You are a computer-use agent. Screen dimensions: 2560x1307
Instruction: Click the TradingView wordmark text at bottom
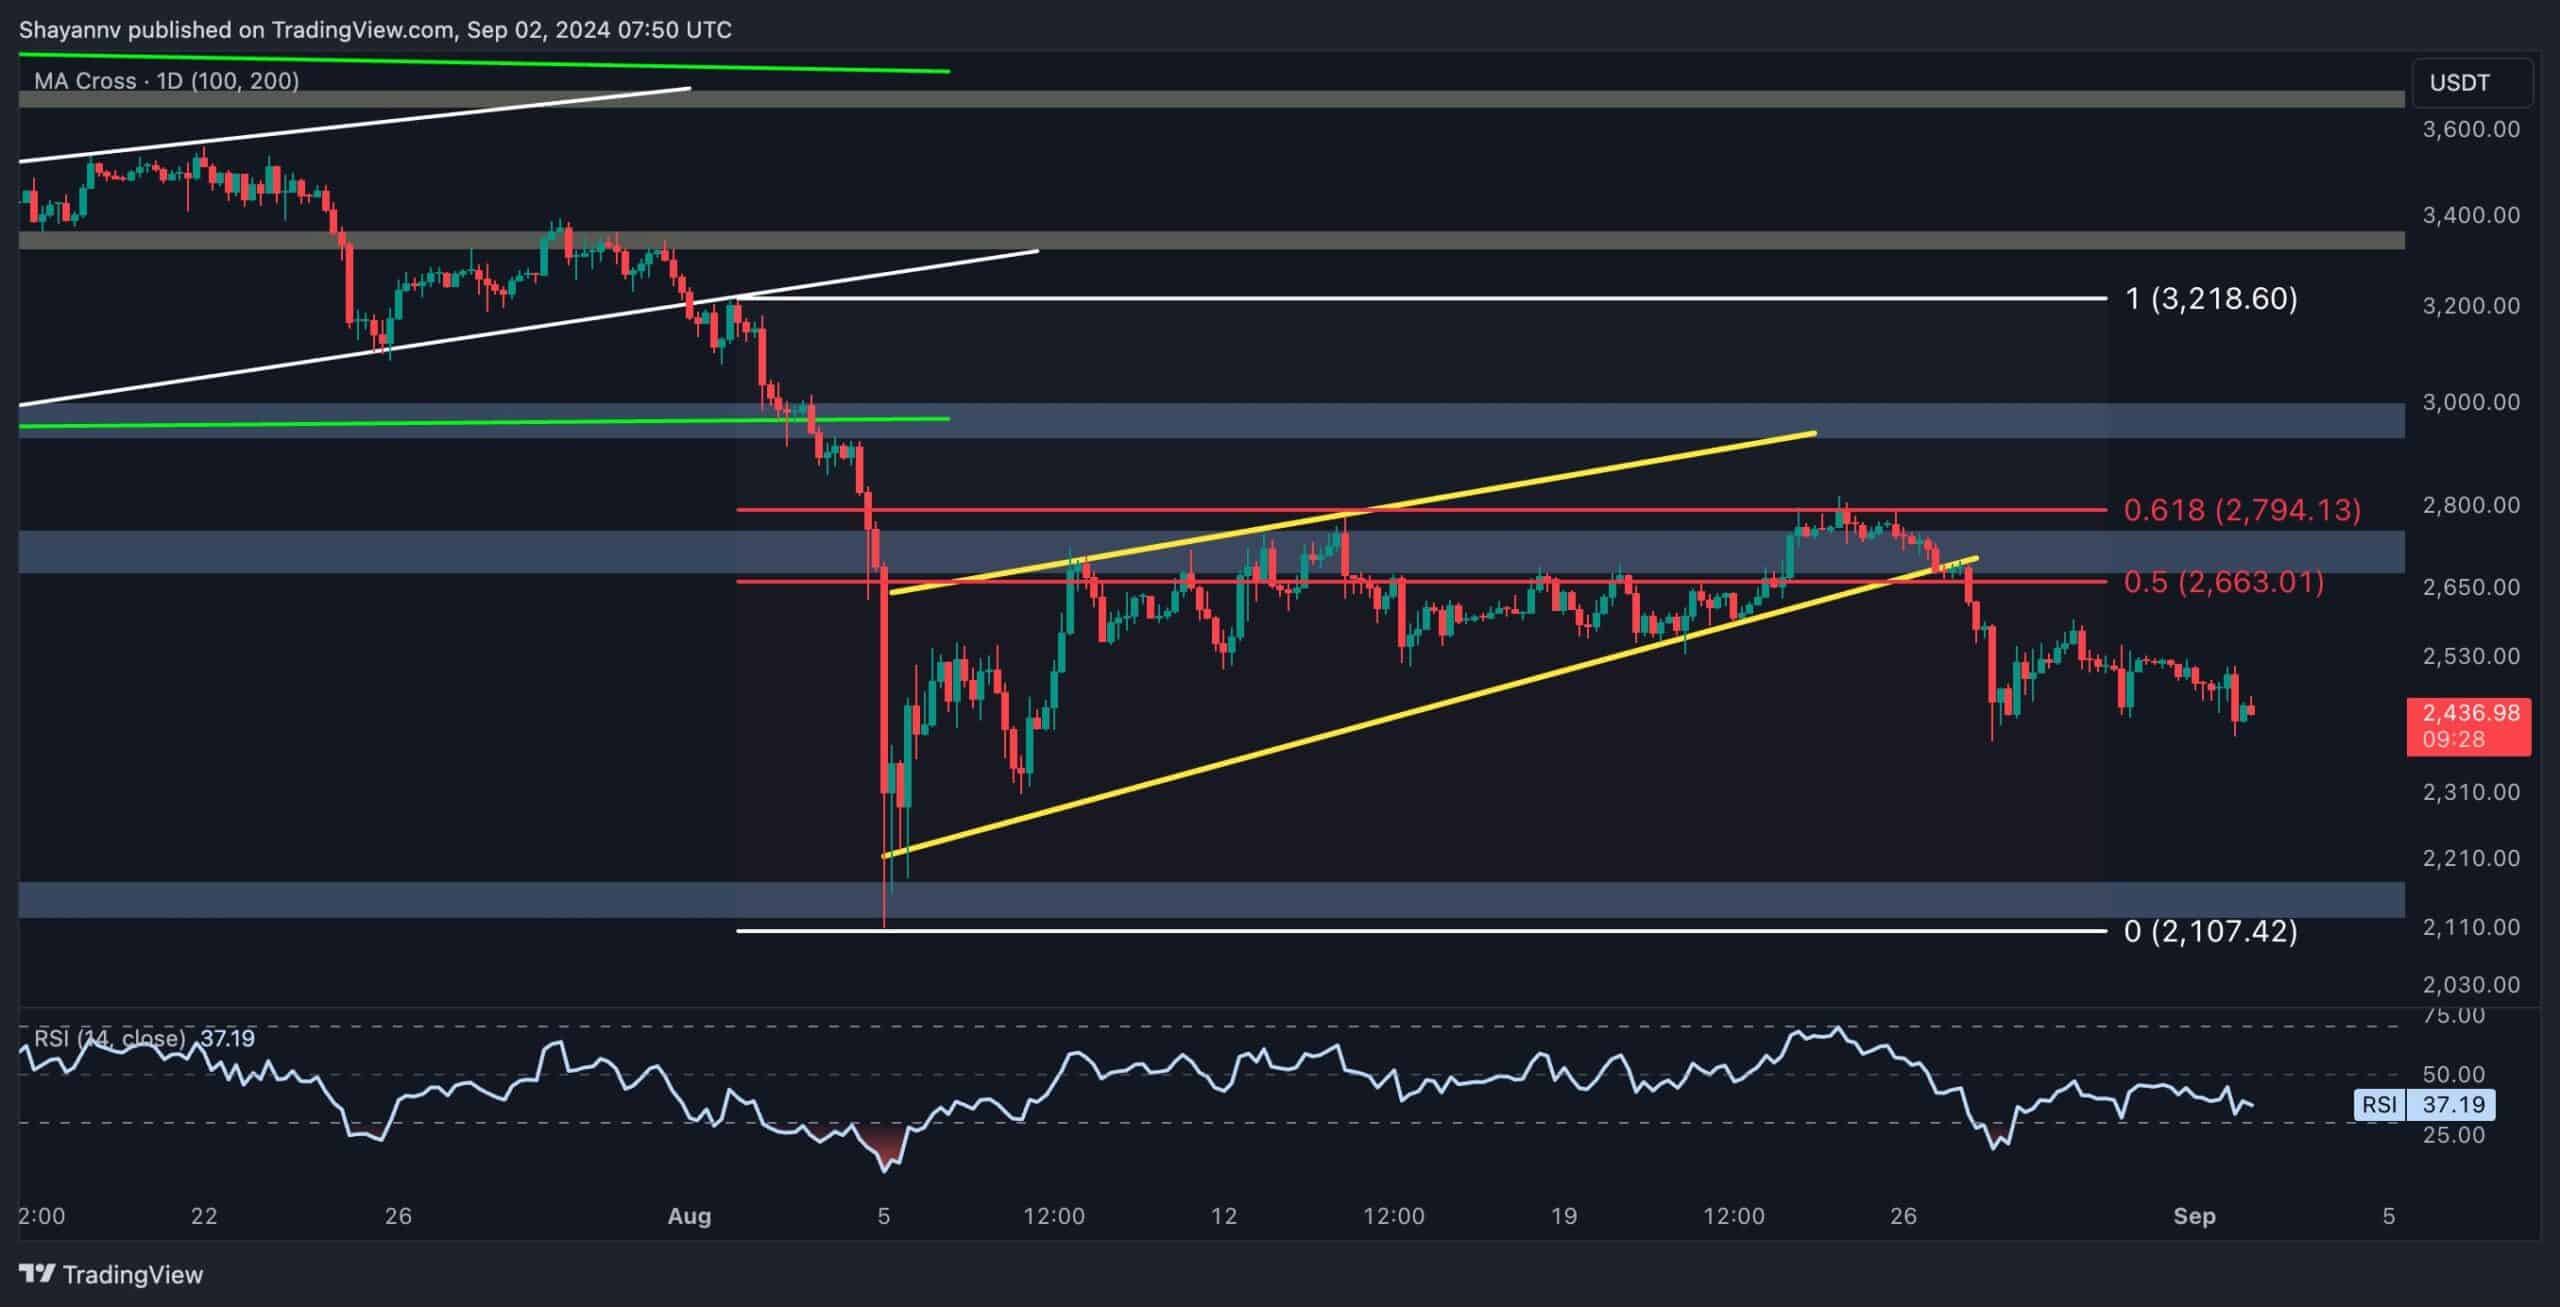pos(132,1274)
